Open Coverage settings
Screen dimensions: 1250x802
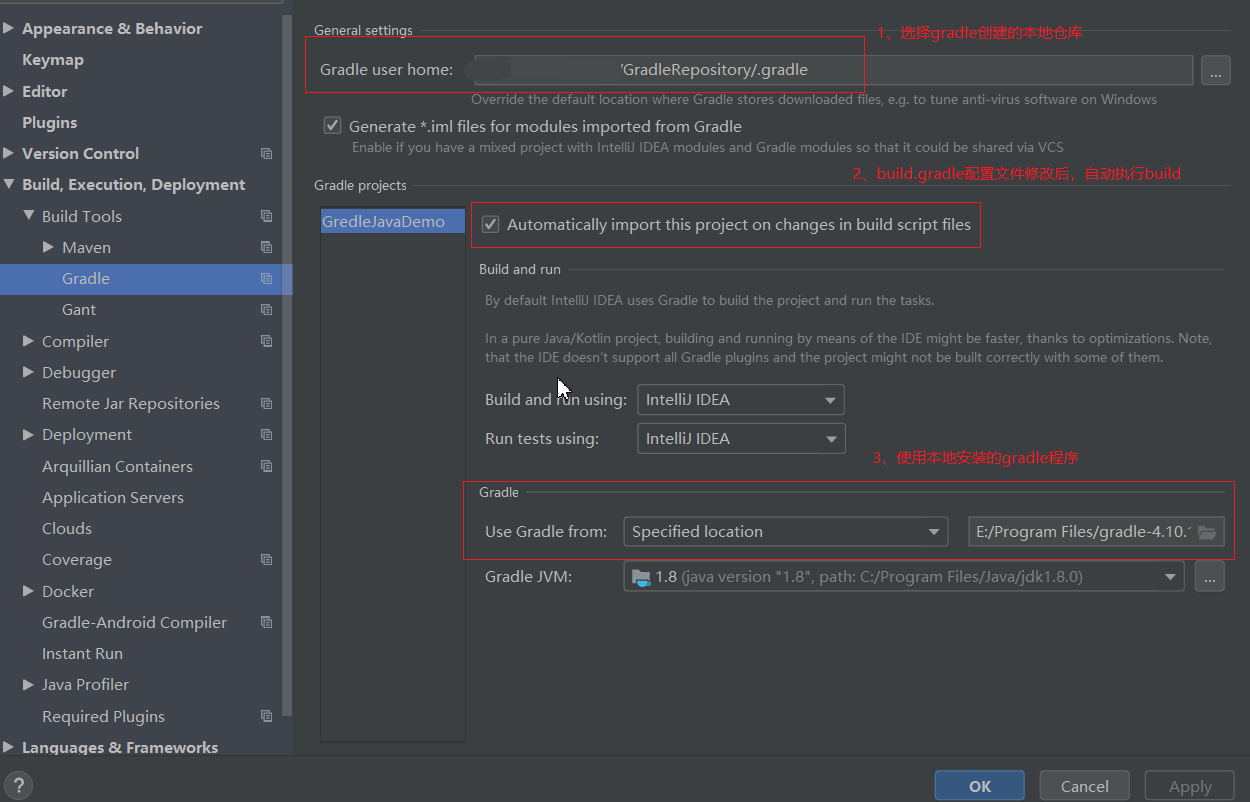coord(77,560)
